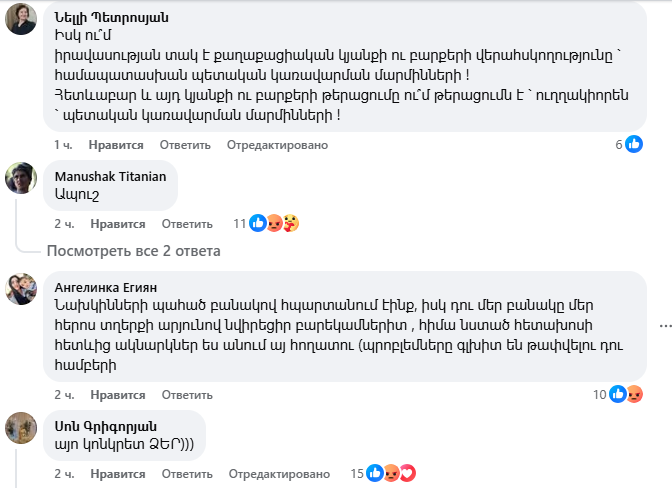Like Ангелинка Егиян's comment via Нравится
672x488 pixels.
(117, 395)
